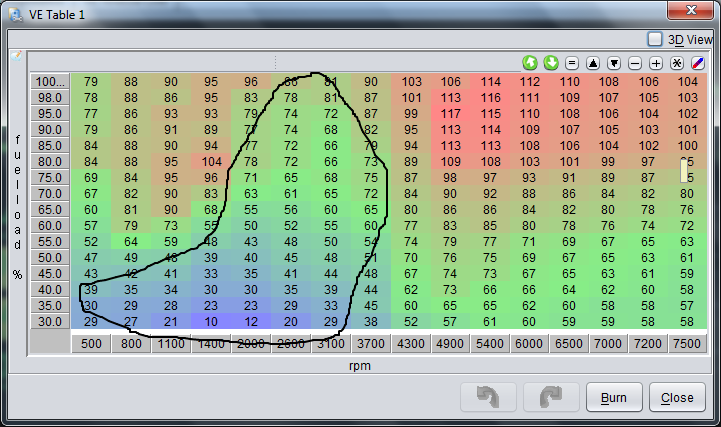
Task: Select the 7500 rpm column header
Action: (687, 343)
